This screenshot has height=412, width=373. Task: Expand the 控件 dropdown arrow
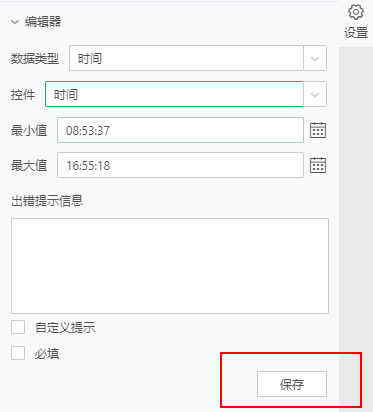point(315,94)
